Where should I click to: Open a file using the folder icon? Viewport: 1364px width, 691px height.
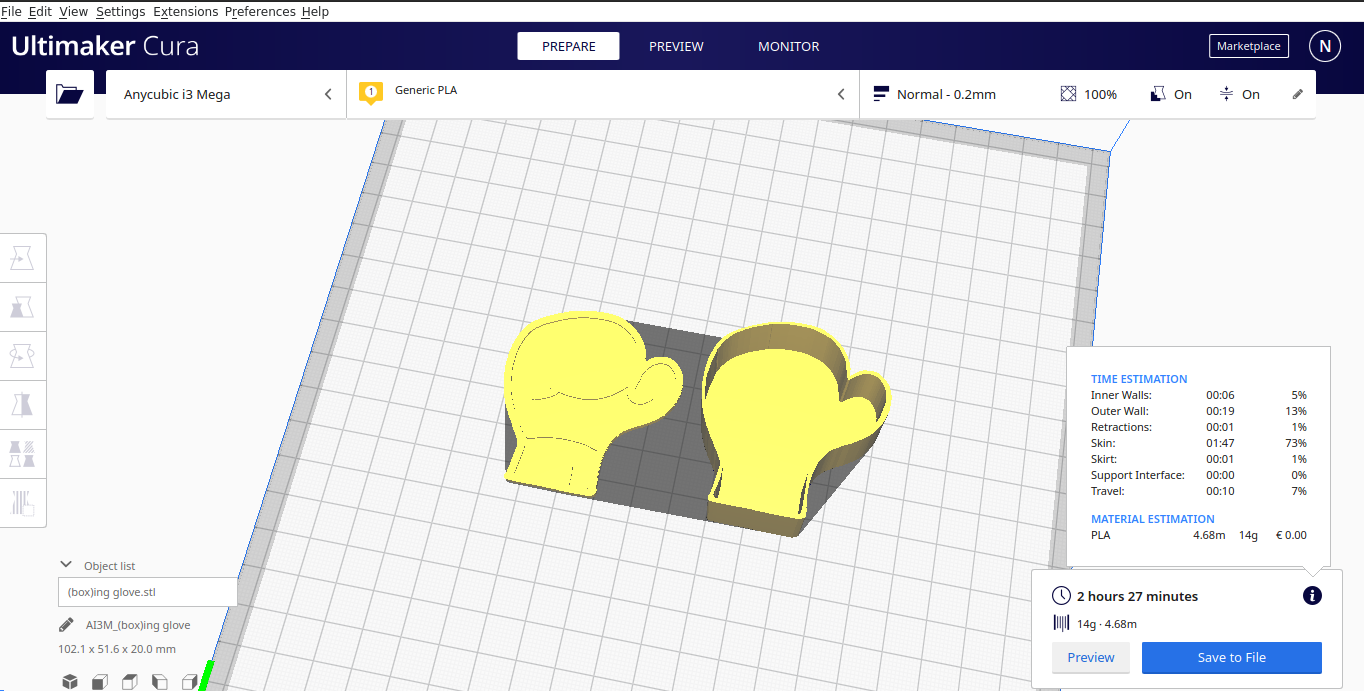pyautogui.click(x=69, y=93)
